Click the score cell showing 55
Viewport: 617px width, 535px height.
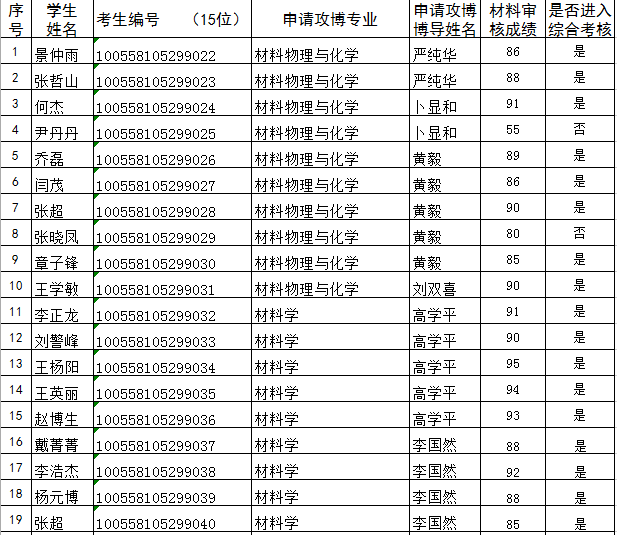point(513,130)
